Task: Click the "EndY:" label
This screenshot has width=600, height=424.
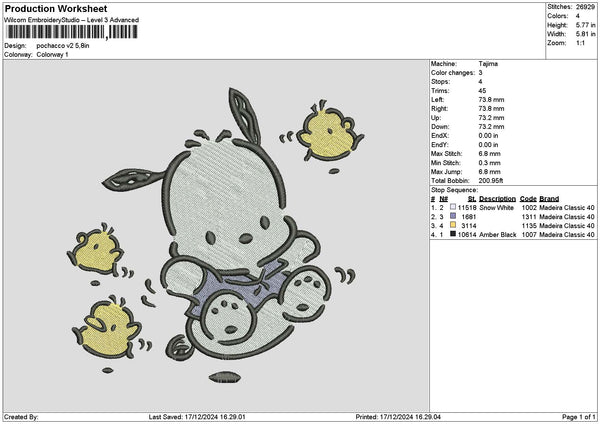Action: (x=439, y=145)
